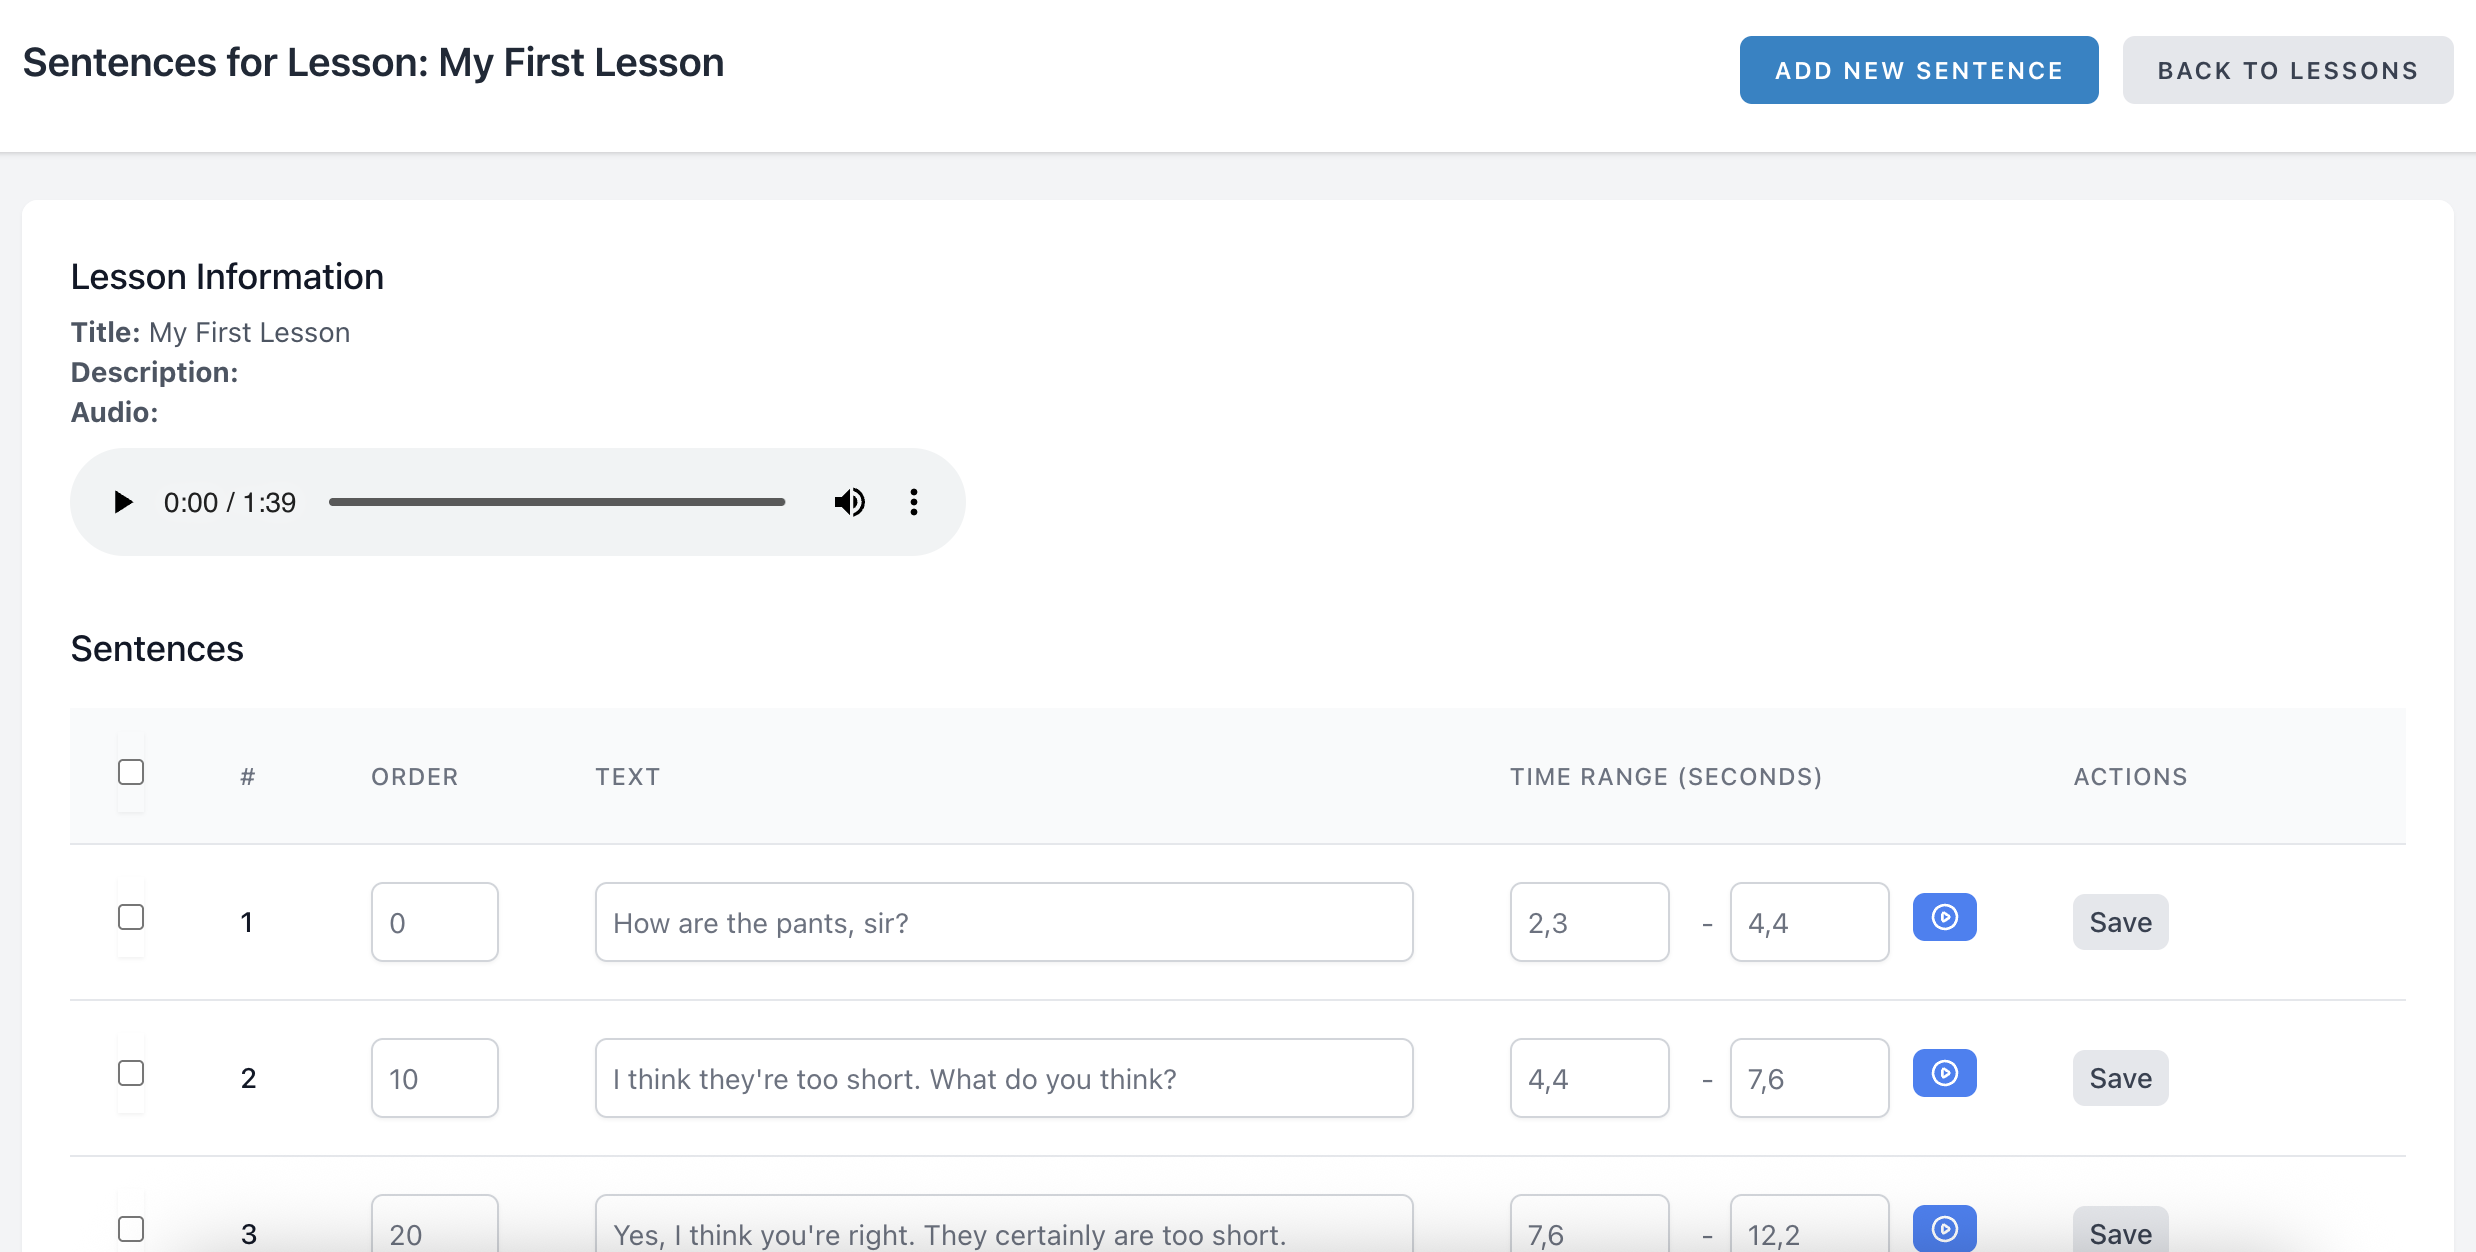Image resolution: width=2476 pixels, height=1252 pixels.
Task: Open audio player more options menu
Action: tap(913, 502)
